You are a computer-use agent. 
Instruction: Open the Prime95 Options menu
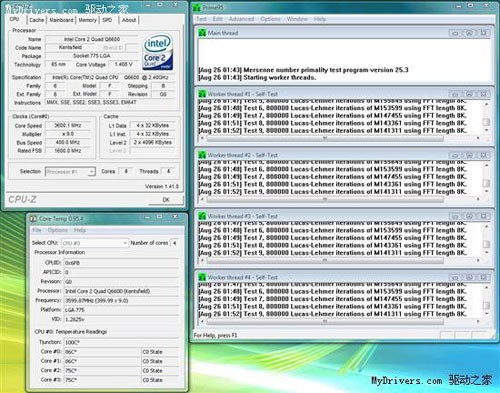[x=270, y=19]
